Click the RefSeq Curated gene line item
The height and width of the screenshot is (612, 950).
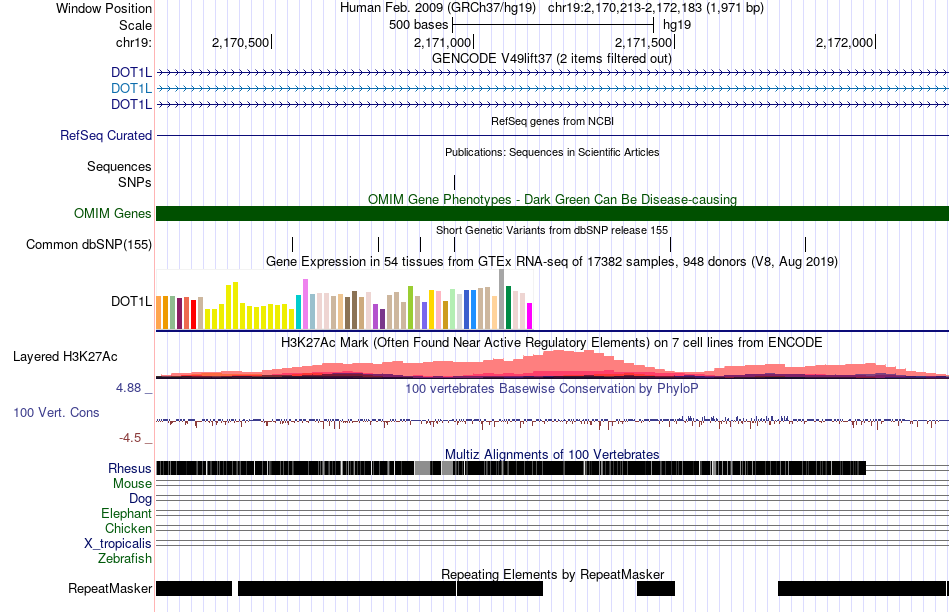pos(553,135)
